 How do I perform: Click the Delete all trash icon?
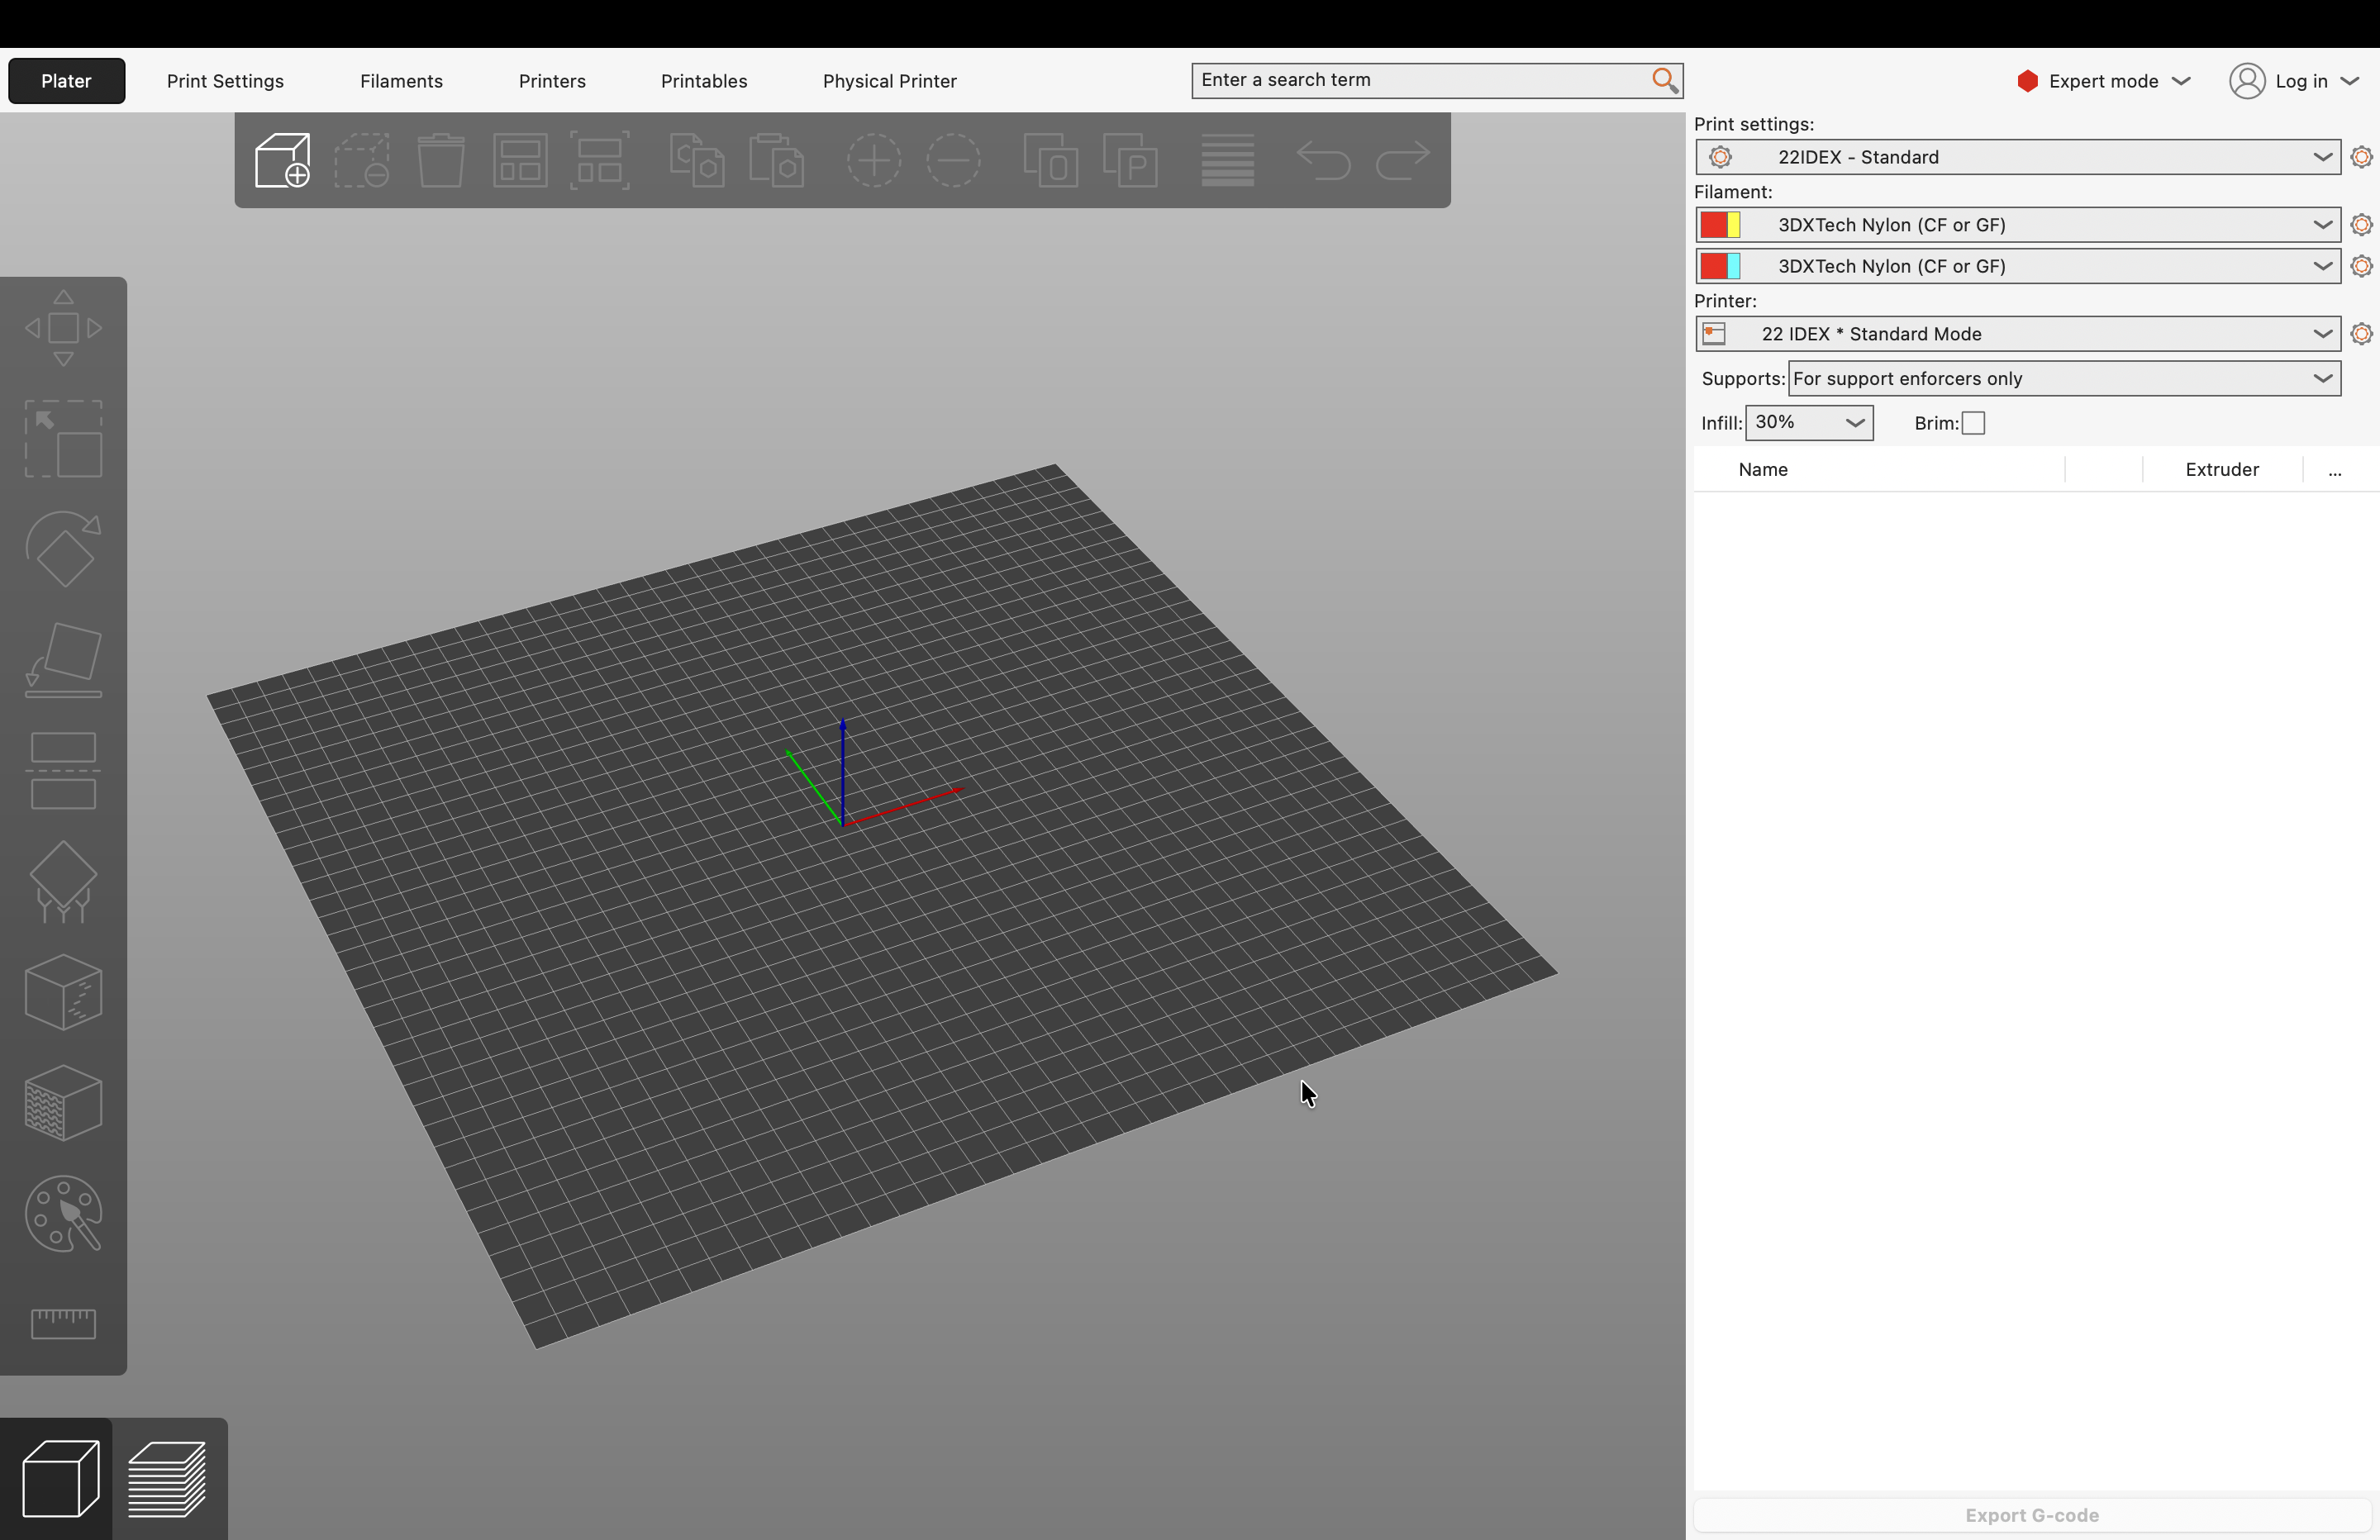click(x=440, y=160)
